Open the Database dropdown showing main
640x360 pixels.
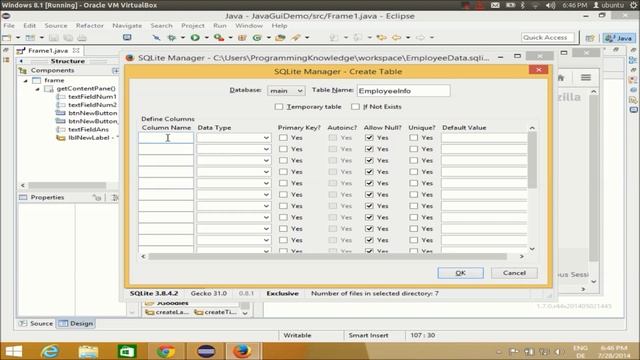point(286,91)
